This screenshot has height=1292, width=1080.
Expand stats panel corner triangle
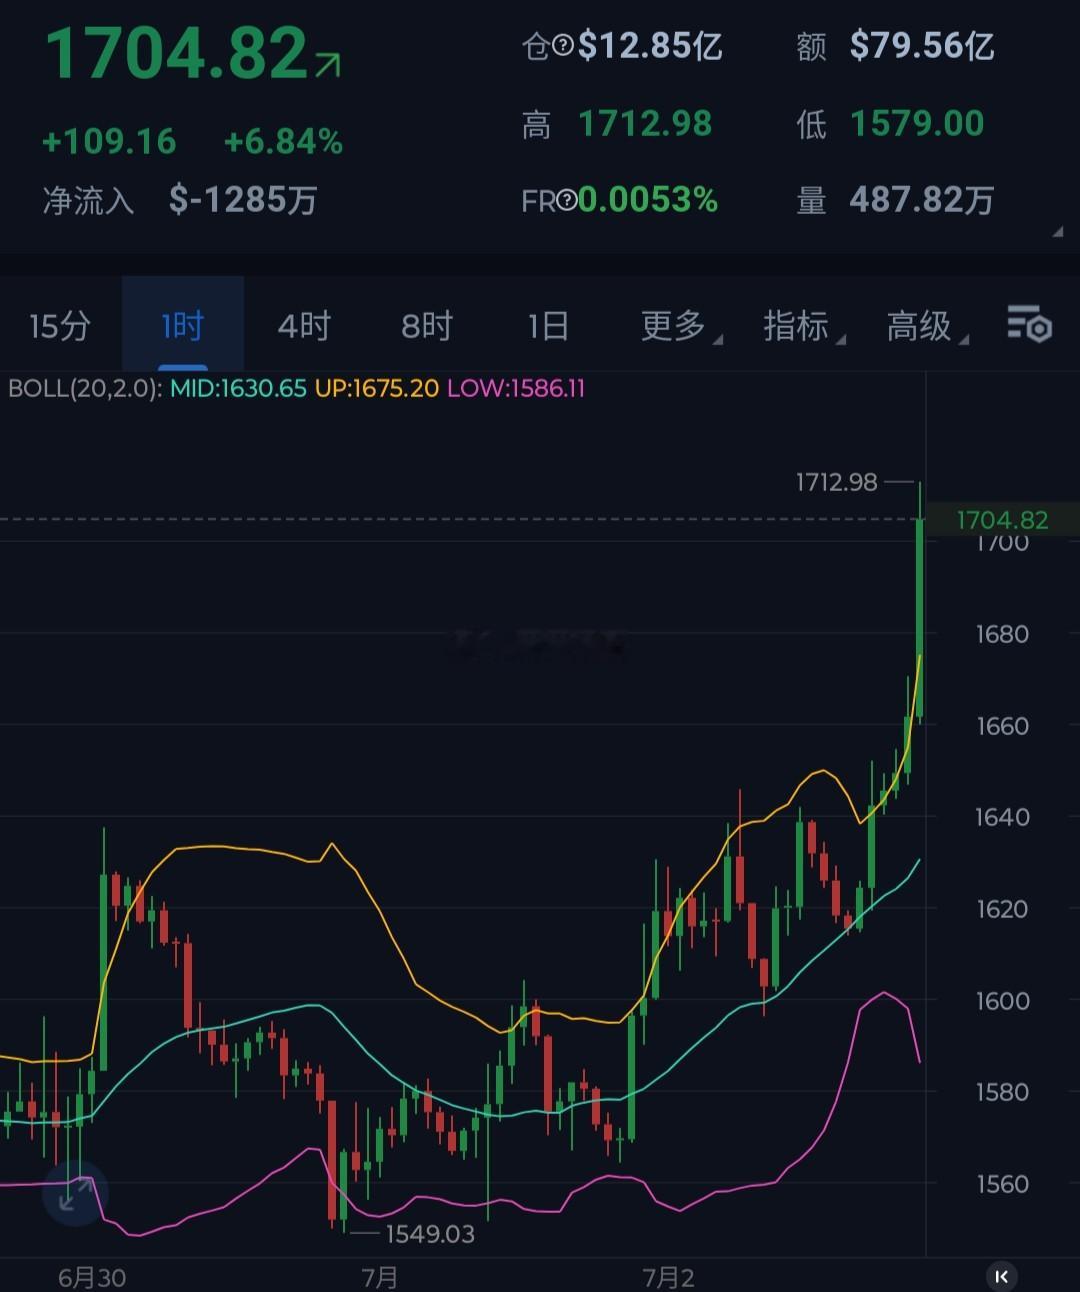1057,232
